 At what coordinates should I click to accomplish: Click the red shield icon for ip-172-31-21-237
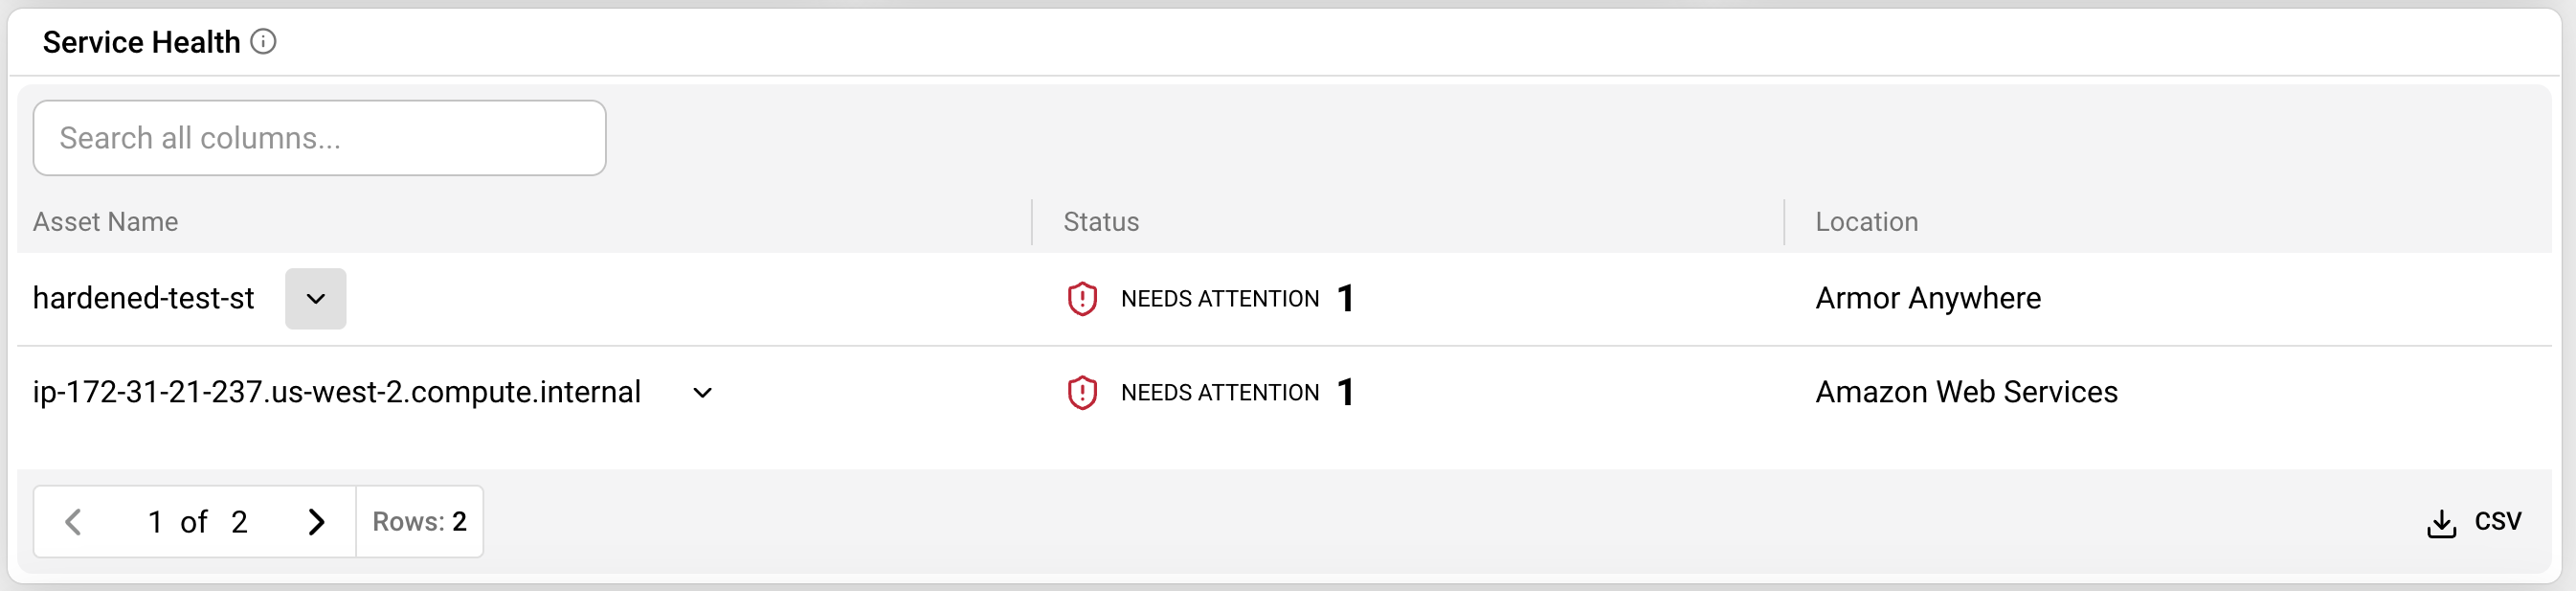(x=1082, y=393)
